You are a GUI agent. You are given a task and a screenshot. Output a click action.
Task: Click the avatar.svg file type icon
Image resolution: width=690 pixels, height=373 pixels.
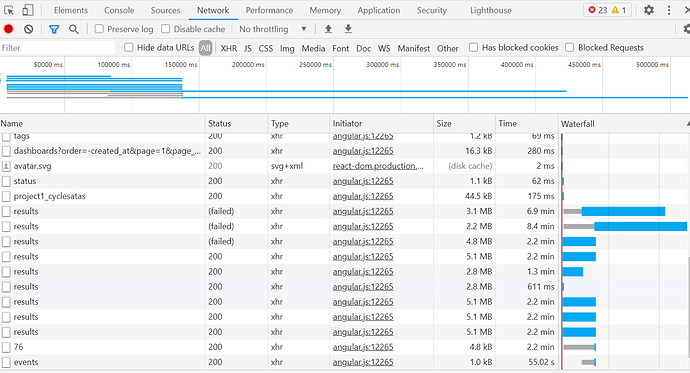[6, 166]
